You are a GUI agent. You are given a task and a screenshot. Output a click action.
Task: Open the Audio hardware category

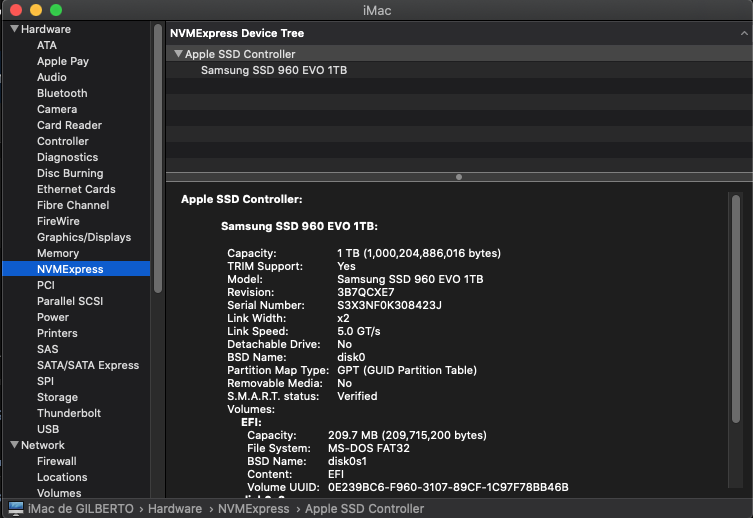[x=51, y=77]
